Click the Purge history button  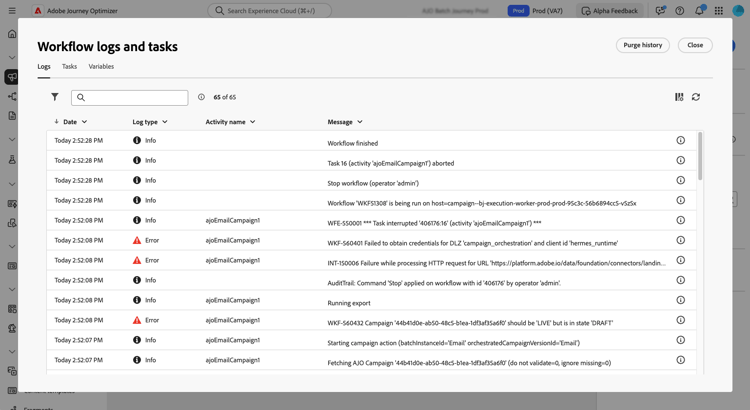(x=642, y=45)
